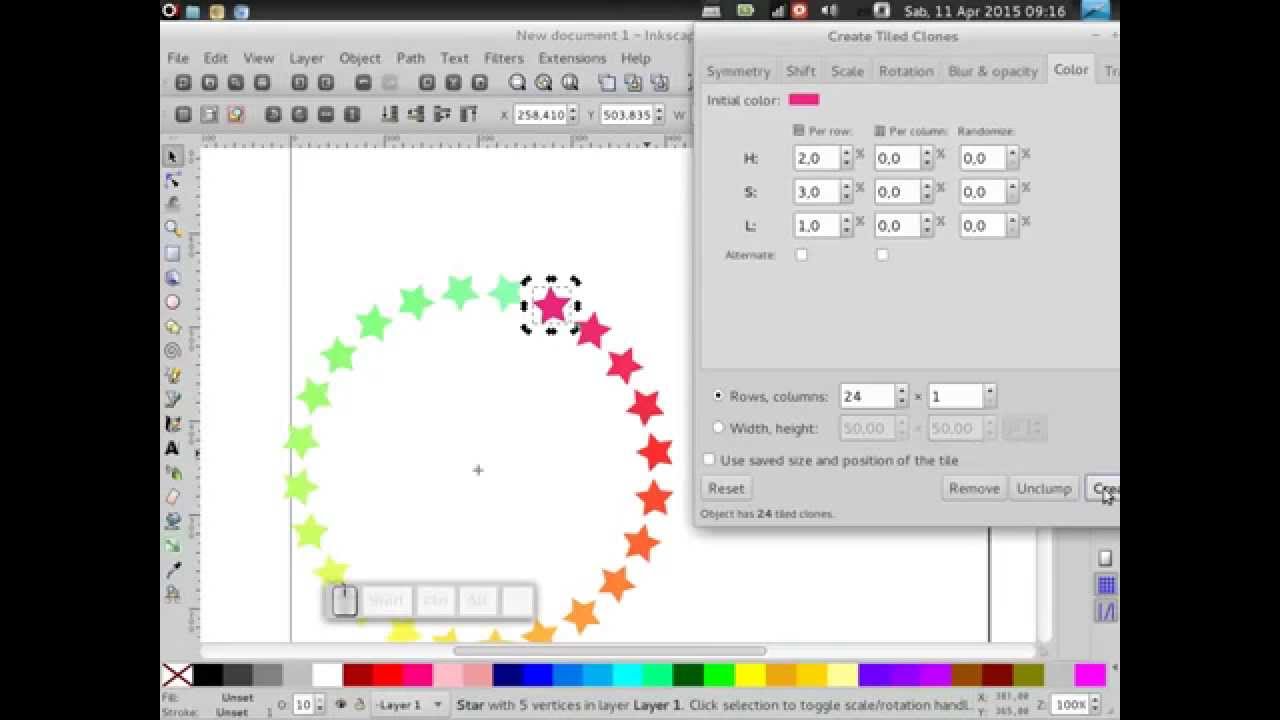Click Zoom to fit selection icon
The width and height of the screenshot is (1280, 720).
(x=517, y=83)
